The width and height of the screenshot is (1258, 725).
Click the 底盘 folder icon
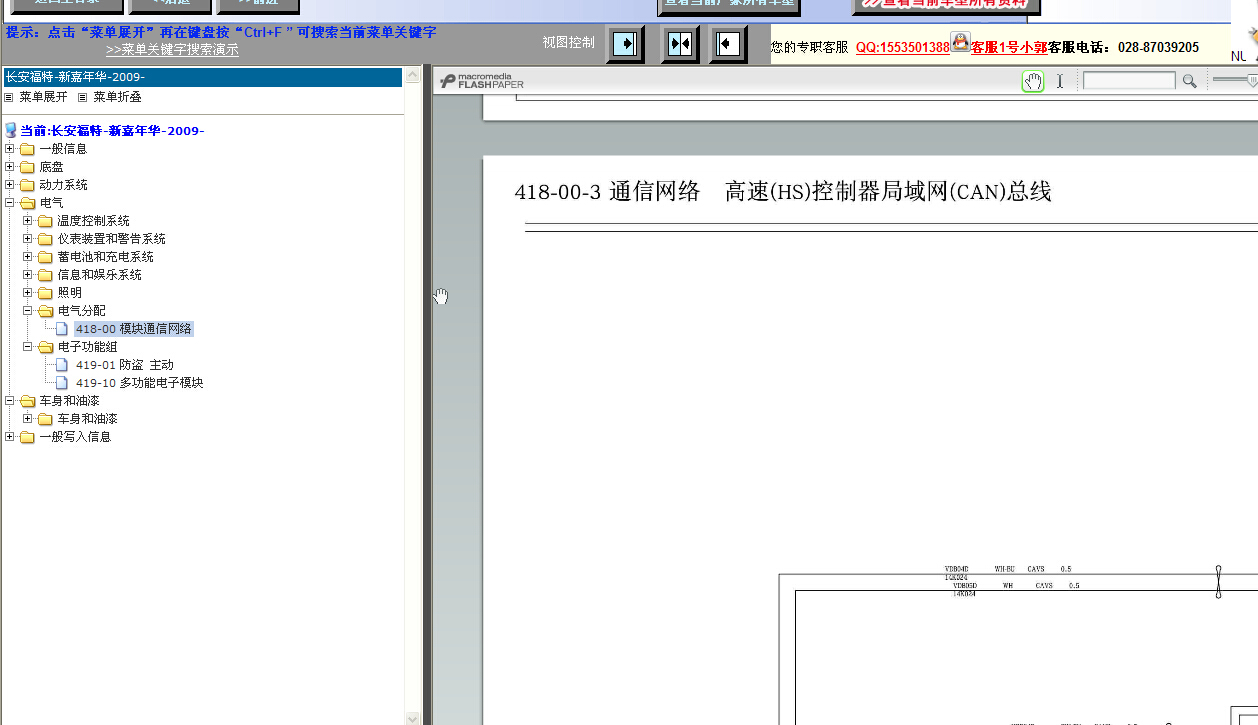27,167
